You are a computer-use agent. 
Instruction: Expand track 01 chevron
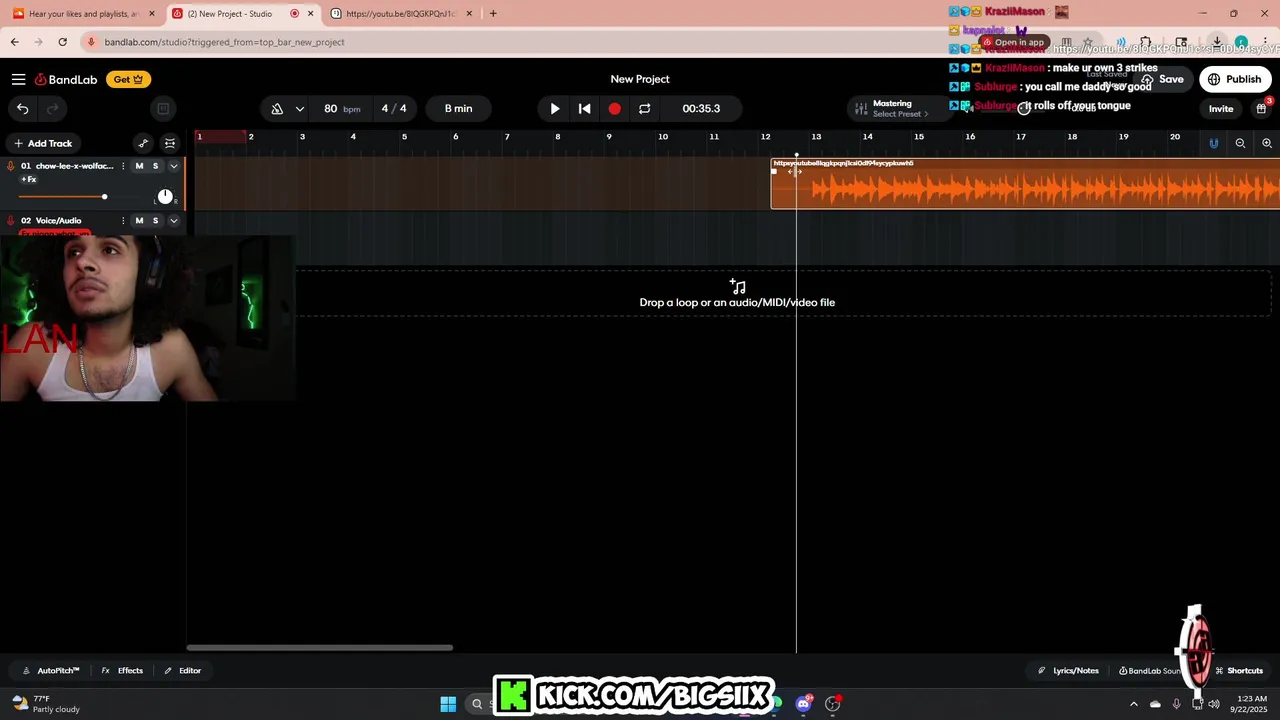click(173, 166)
